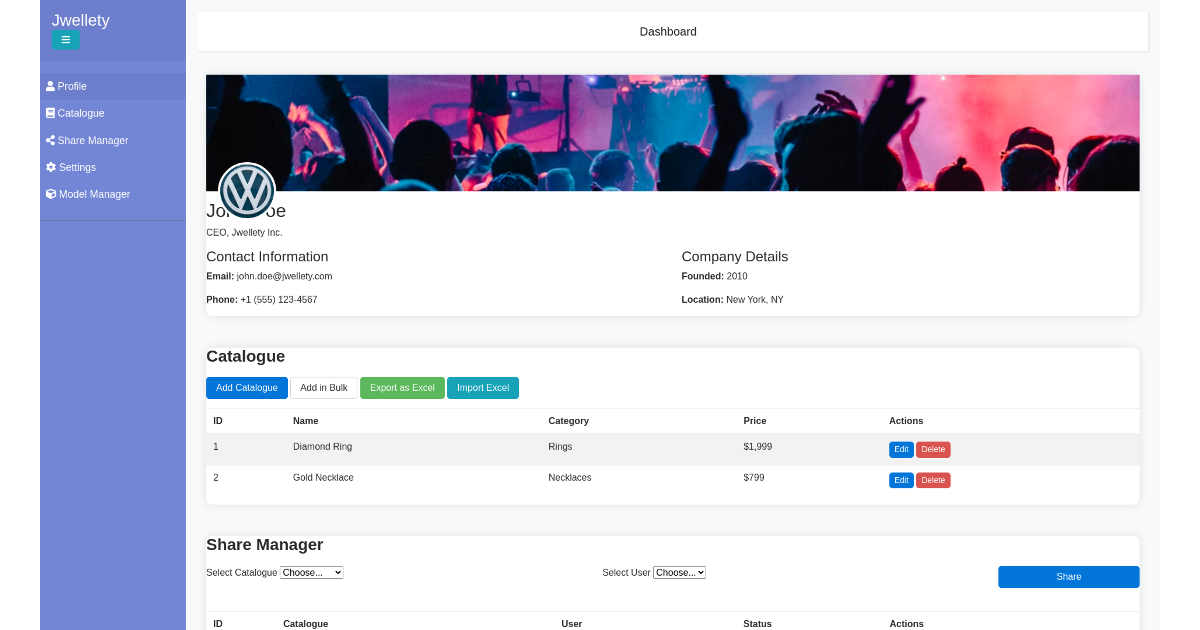This screenshot has height=630, width=1200.
Task: Choose a catalogue from the Choose... selector
Action: pyautogui.click(x=311, y=572)
